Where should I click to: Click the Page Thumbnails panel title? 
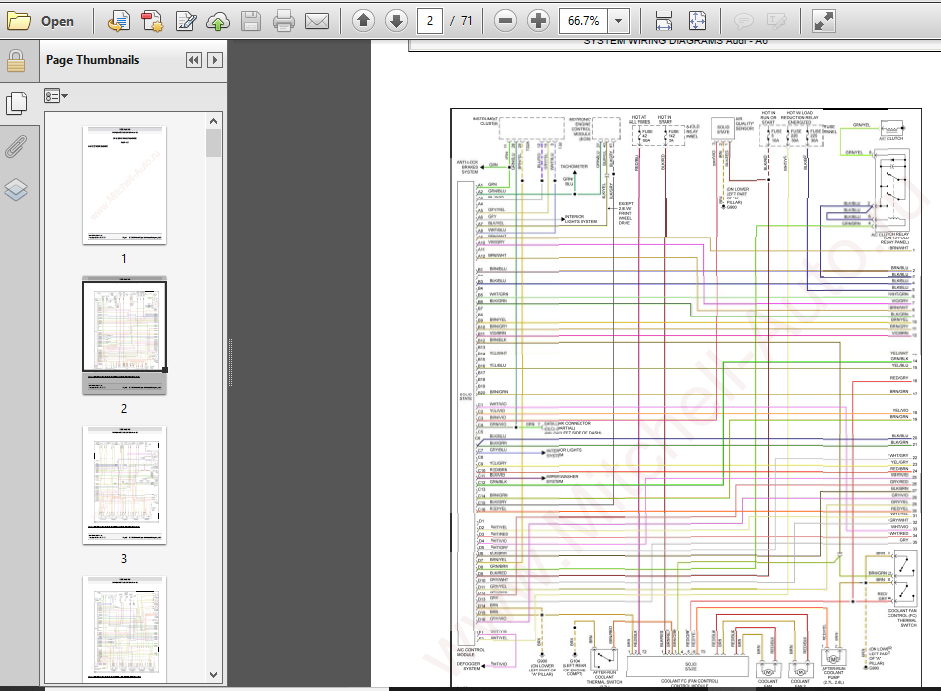(92, 60)
